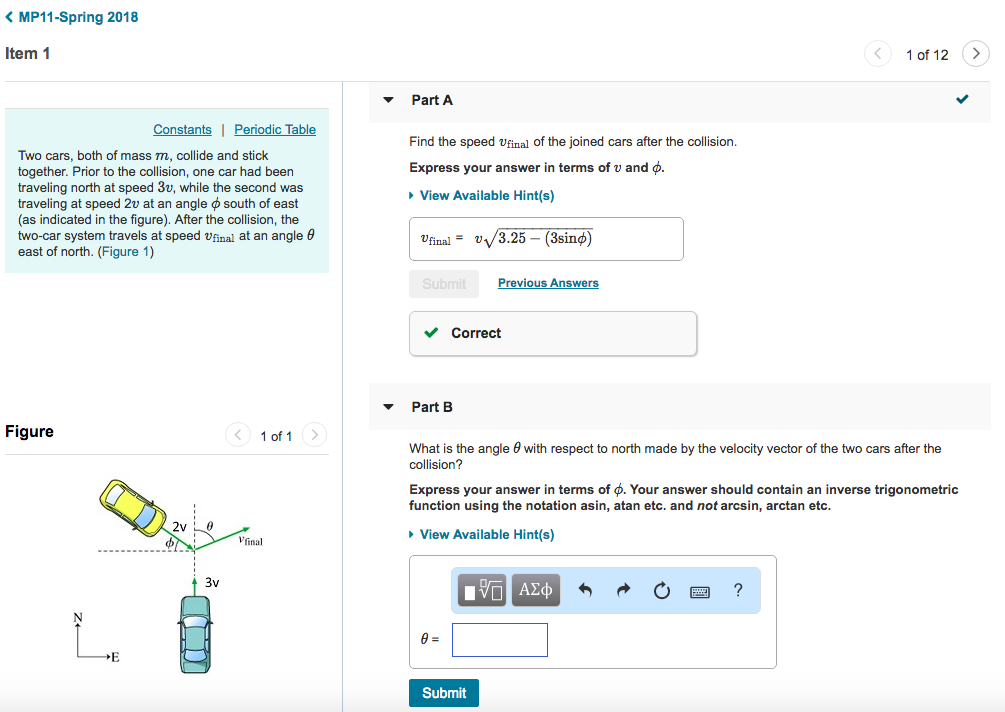Viewport: 1005px width, 712px height.
Task: Click inside the θ answer input box
Action: [x=499, y=639]
